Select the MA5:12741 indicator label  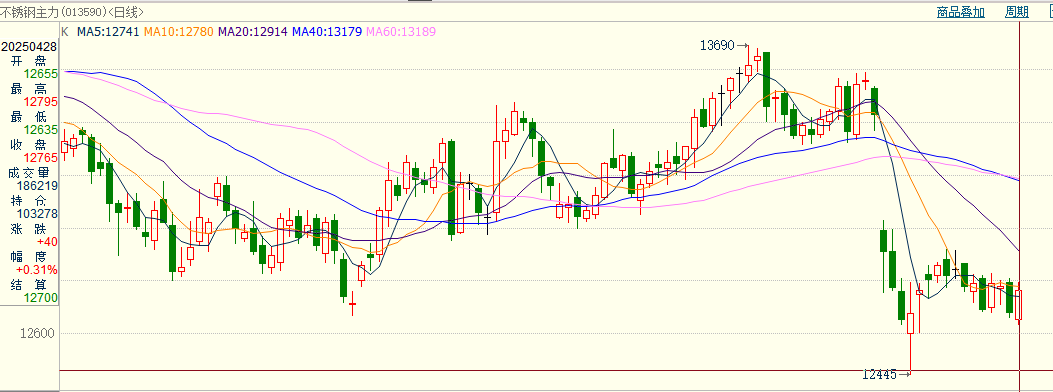click(108, 32)
